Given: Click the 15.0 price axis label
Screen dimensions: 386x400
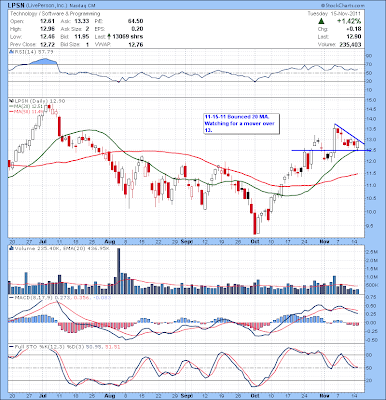Looking at the screenshot, I should (x=371, y=100).
